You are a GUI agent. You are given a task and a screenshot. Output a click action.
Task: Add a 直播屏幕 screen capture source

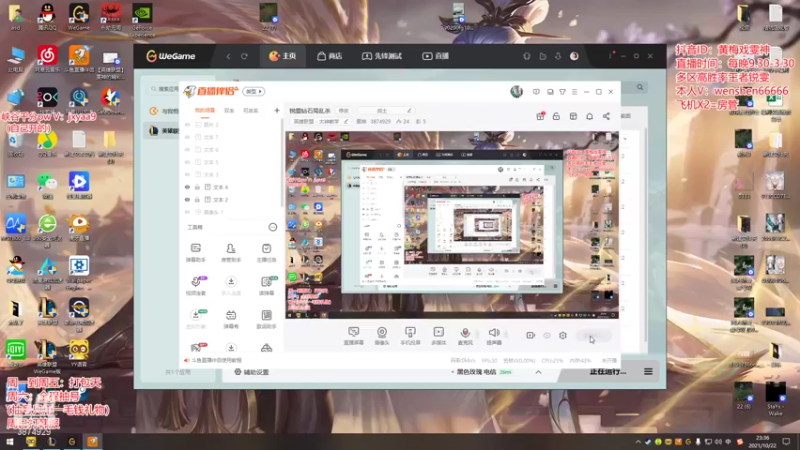354,336
